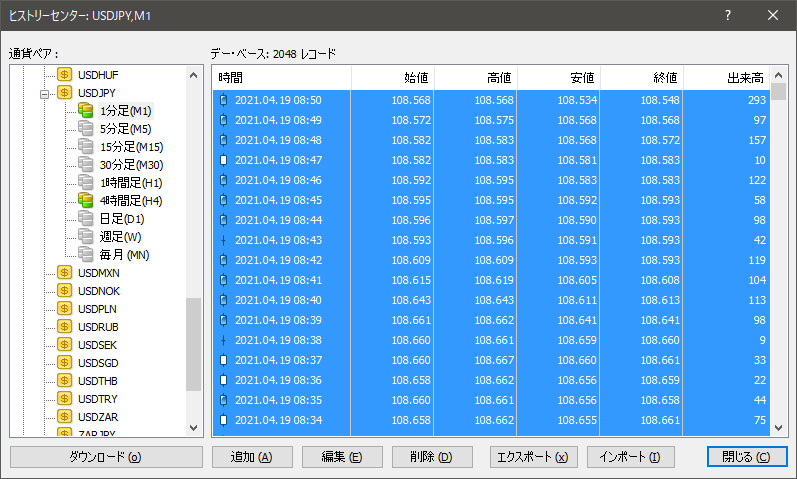Viewport: 797px width, 479px height.
Task: Click the エクスポート button
Action: pyautogui.click(x=532, y=457)
